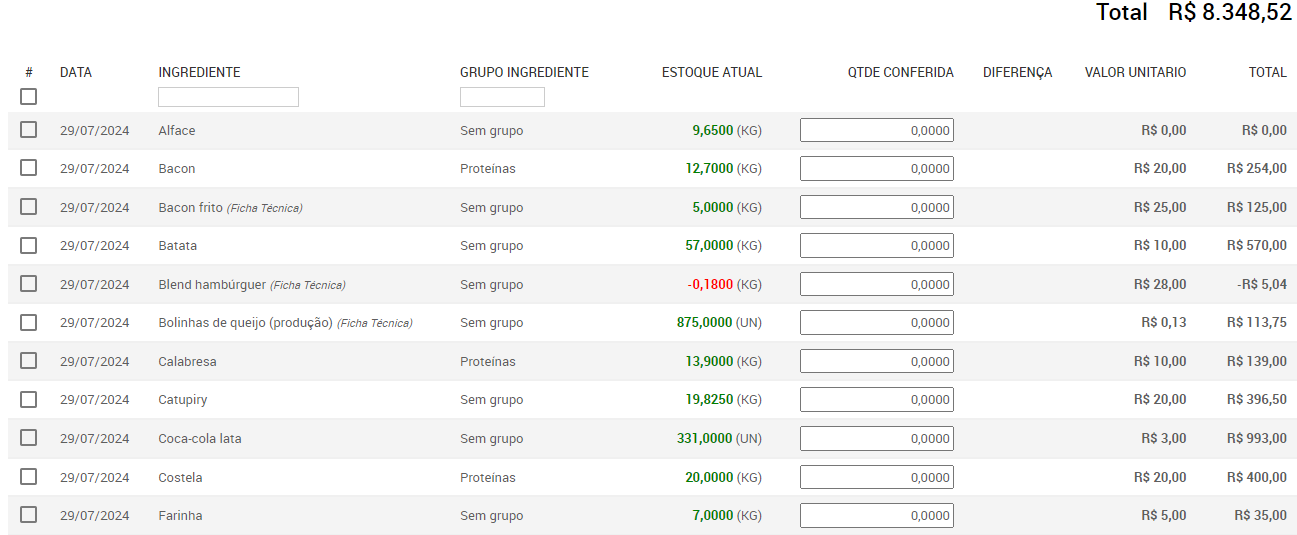This screenshot has height=535, width=1297.
Task: Mark the Coca-cola lata checkbox
Action: (x=28, y=438)
